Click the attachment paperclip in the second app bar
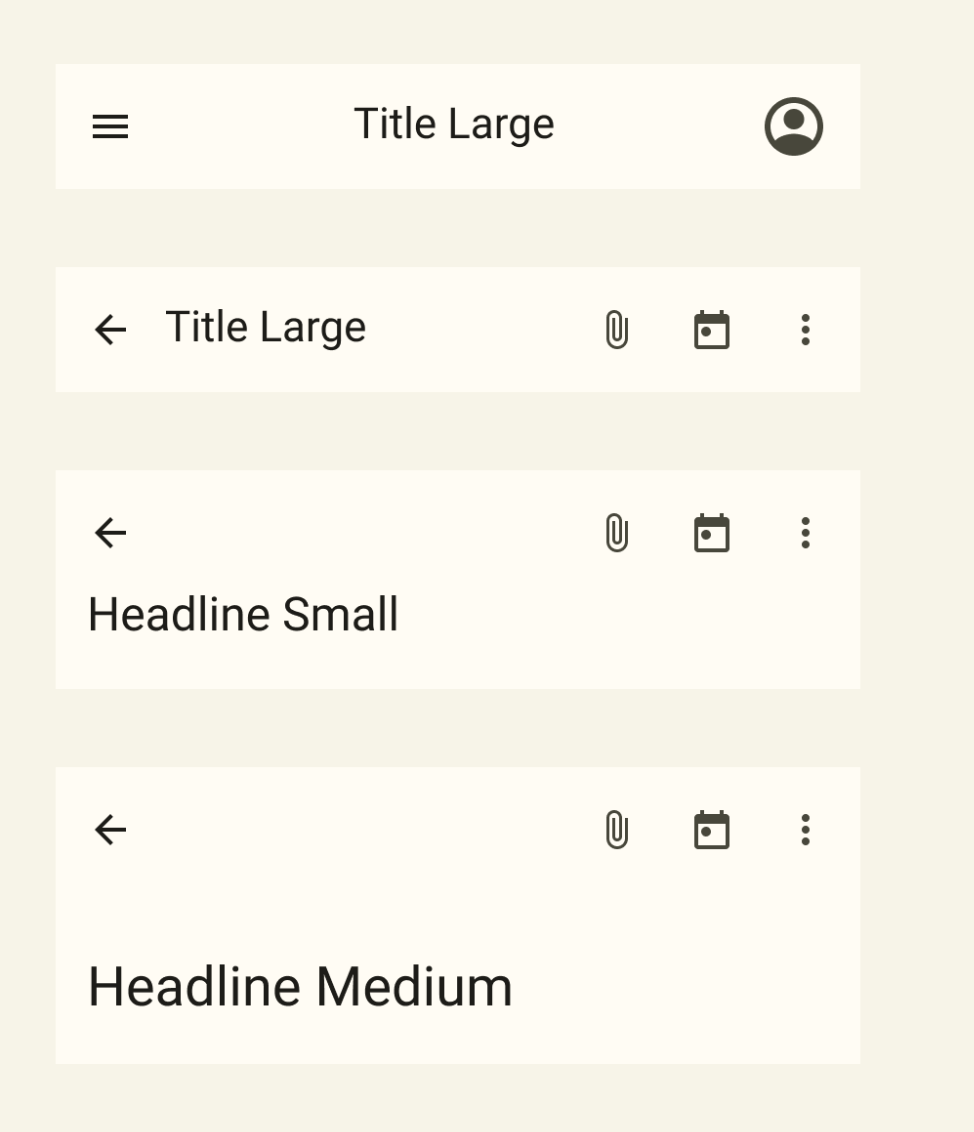Image resolution: width=974 pixels, height=1132 pixels. coord(617,330)
